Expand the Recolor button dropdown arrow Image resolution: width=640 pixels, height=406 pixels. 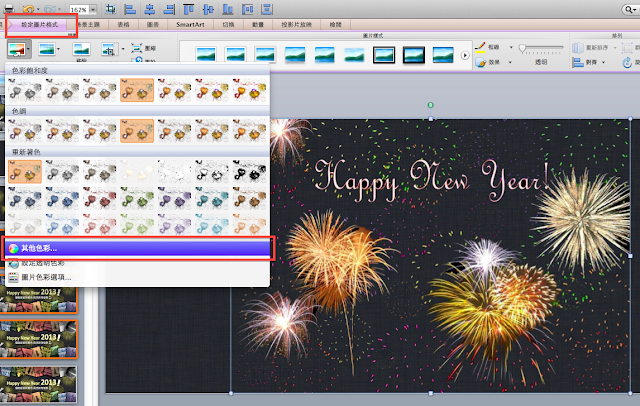28,50
